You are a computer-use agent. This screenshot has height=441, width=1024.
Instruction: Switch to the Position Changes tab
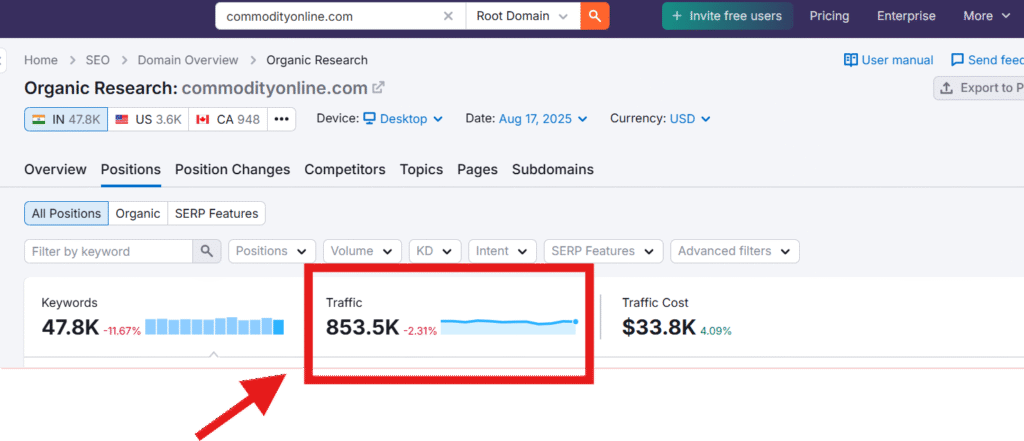[232, 169]
